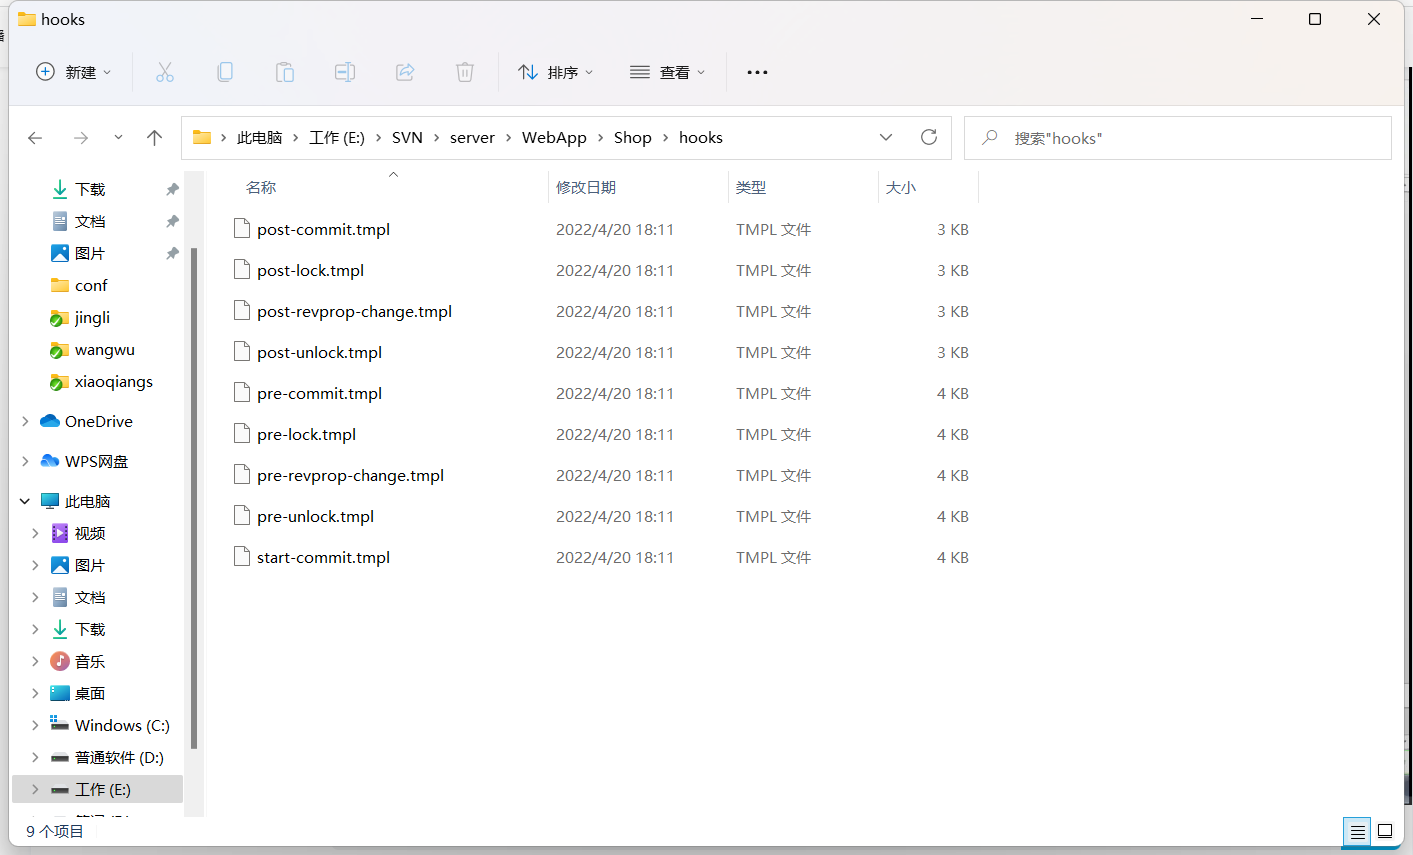
Task: Open pinned 图片 in quick access
Action: [x=90, y=253]
